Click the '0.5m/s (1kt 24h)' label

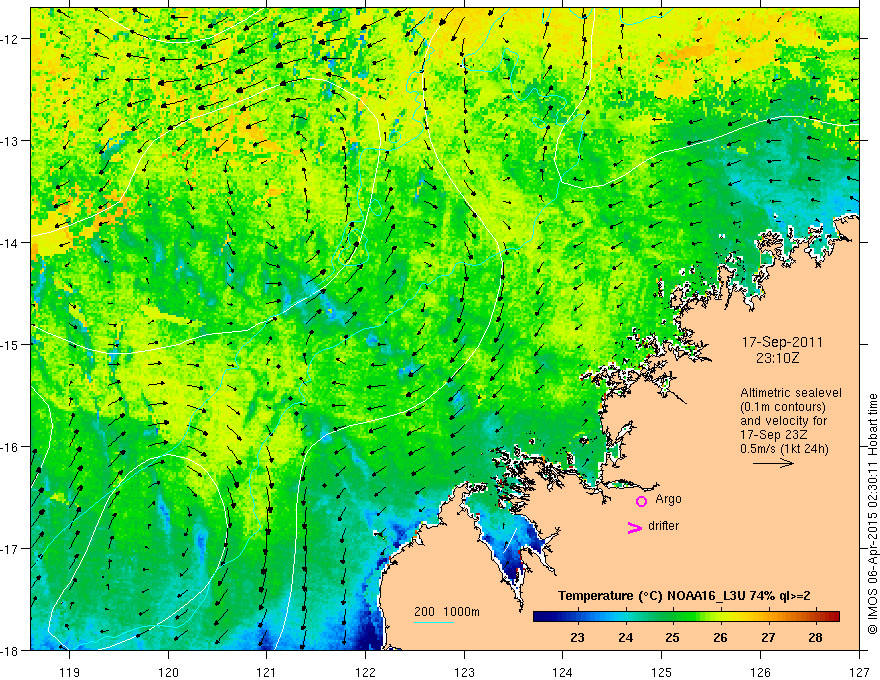[784, 449]
